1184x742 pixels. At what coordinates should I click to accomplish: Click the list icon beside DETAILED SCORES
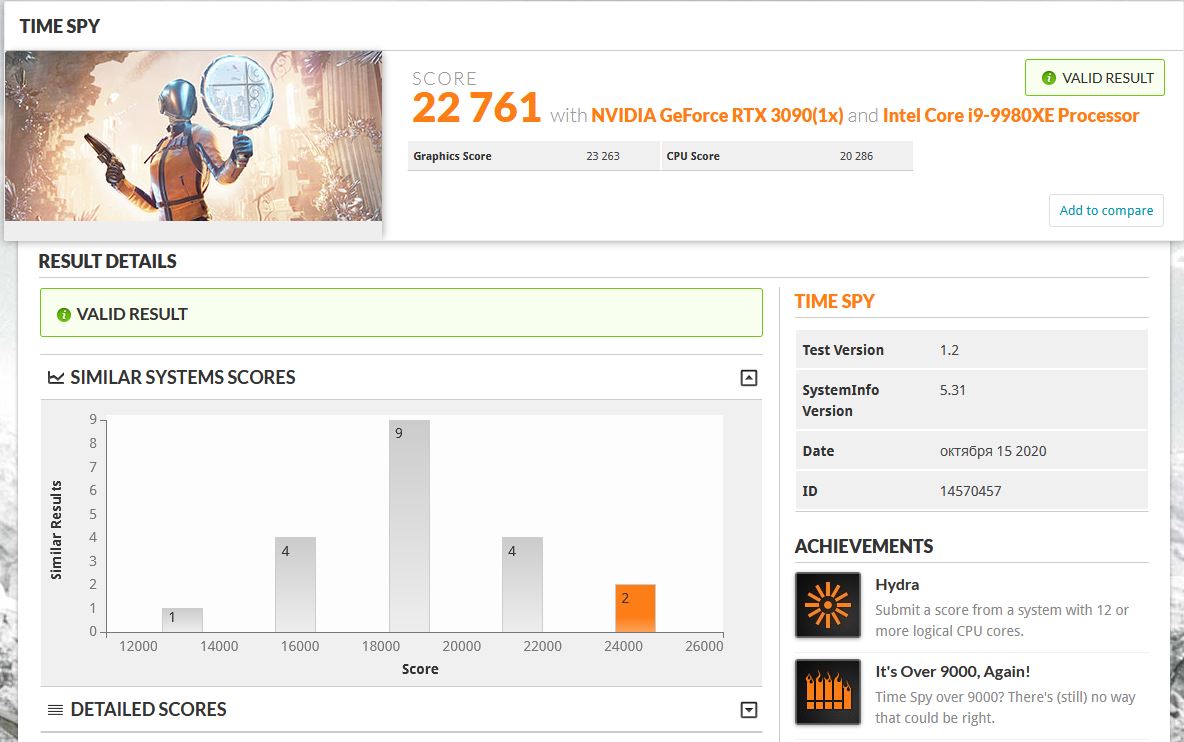point(55,709)
